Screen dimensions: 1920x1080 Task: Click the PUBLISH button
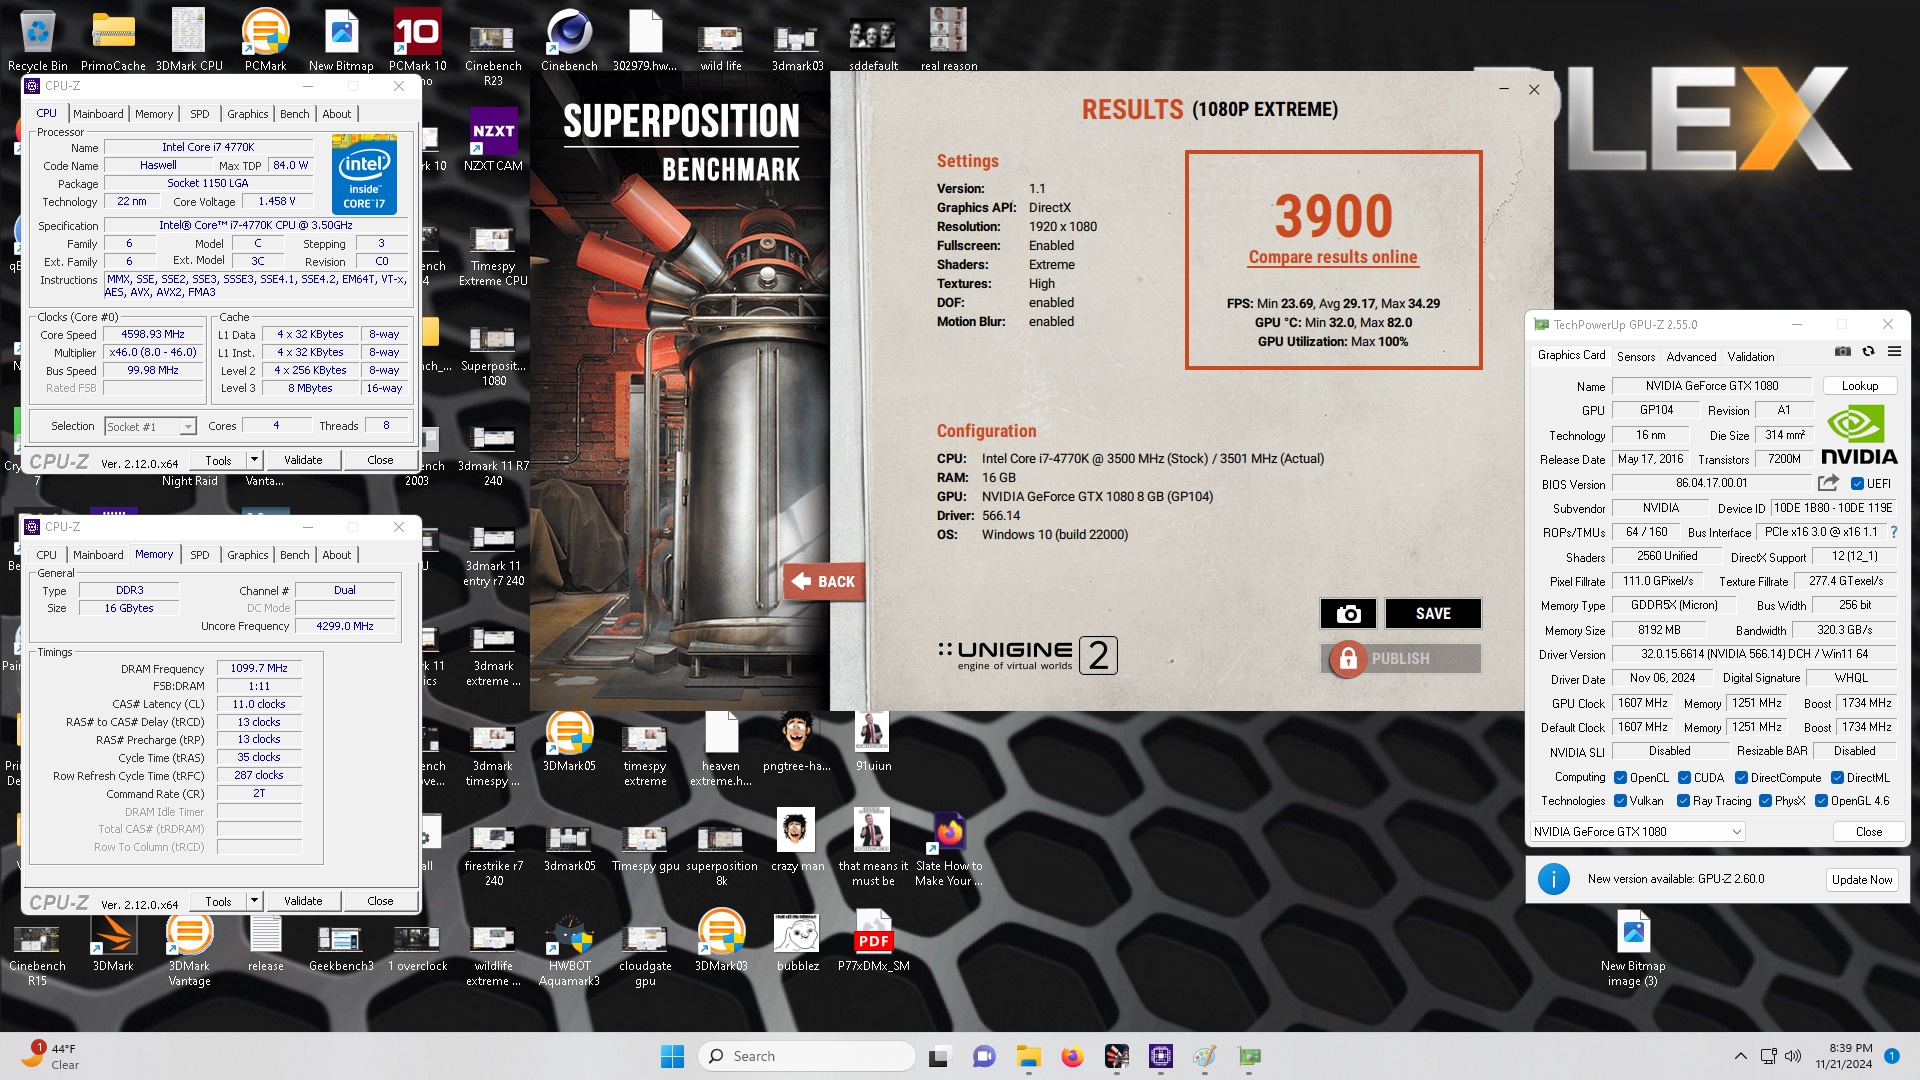tap(1401, 658)
